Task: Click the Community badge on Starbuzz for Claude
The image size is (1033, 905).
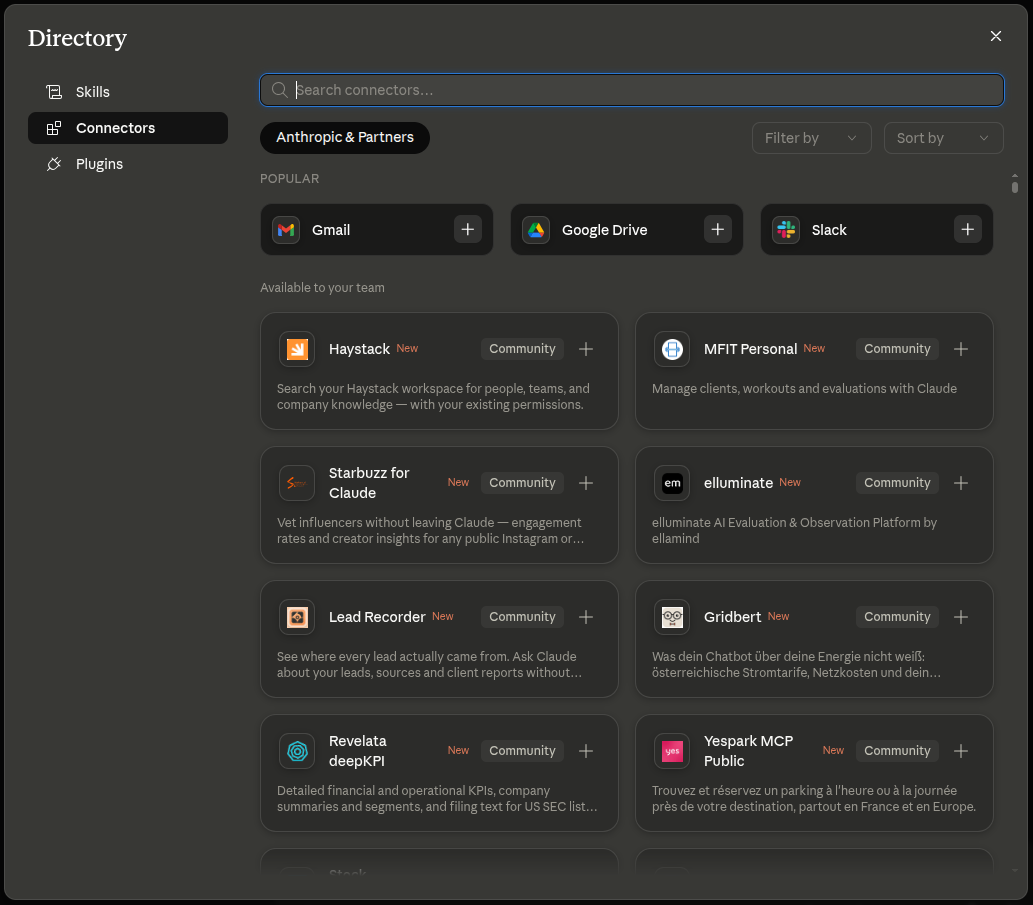Action: pyautogui.click(x=522, y=483)
